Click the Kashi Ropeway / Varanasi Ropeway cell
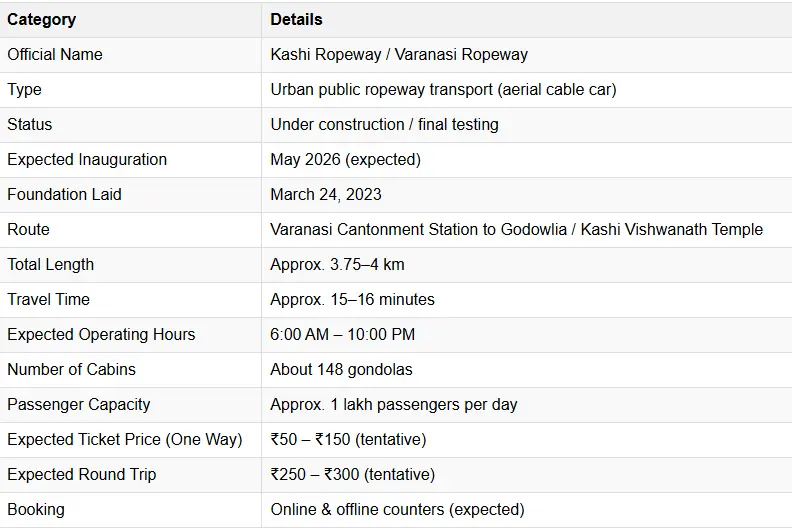Screen dimensions: 792x529 point(399,54)
